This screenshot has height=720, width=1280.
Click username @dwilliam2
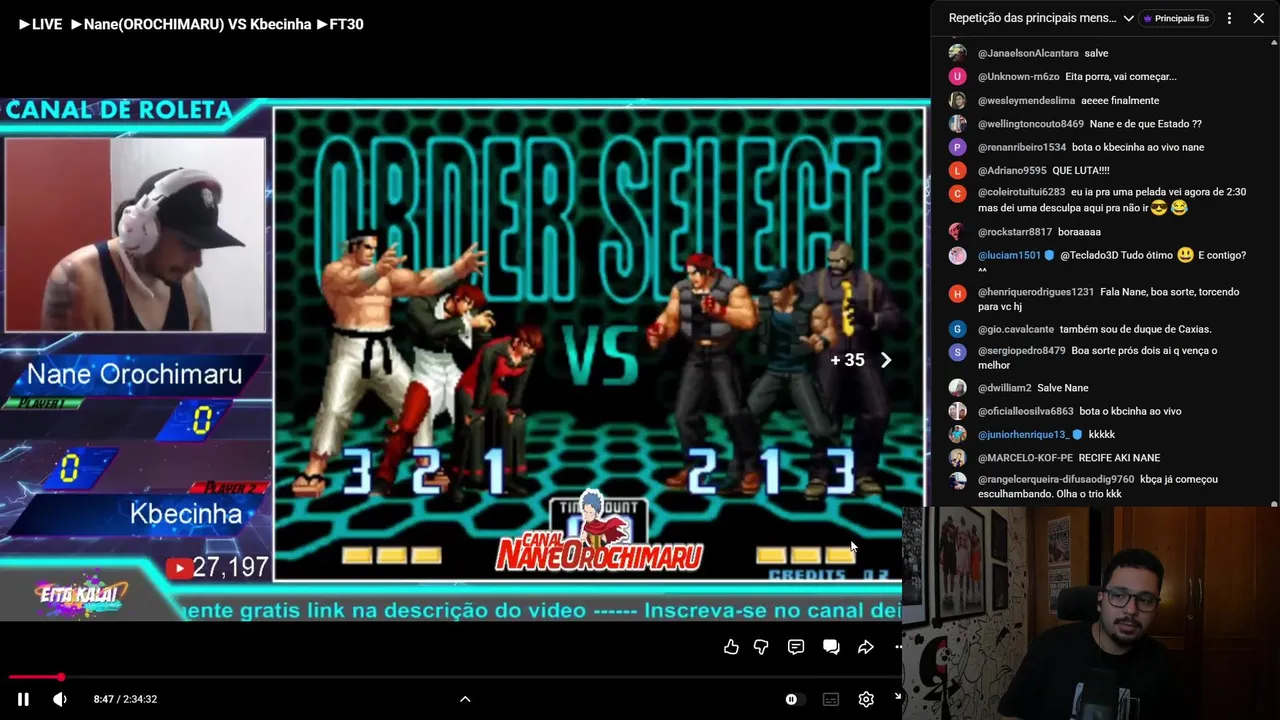pyautogui.click(x=1004, y=388)
